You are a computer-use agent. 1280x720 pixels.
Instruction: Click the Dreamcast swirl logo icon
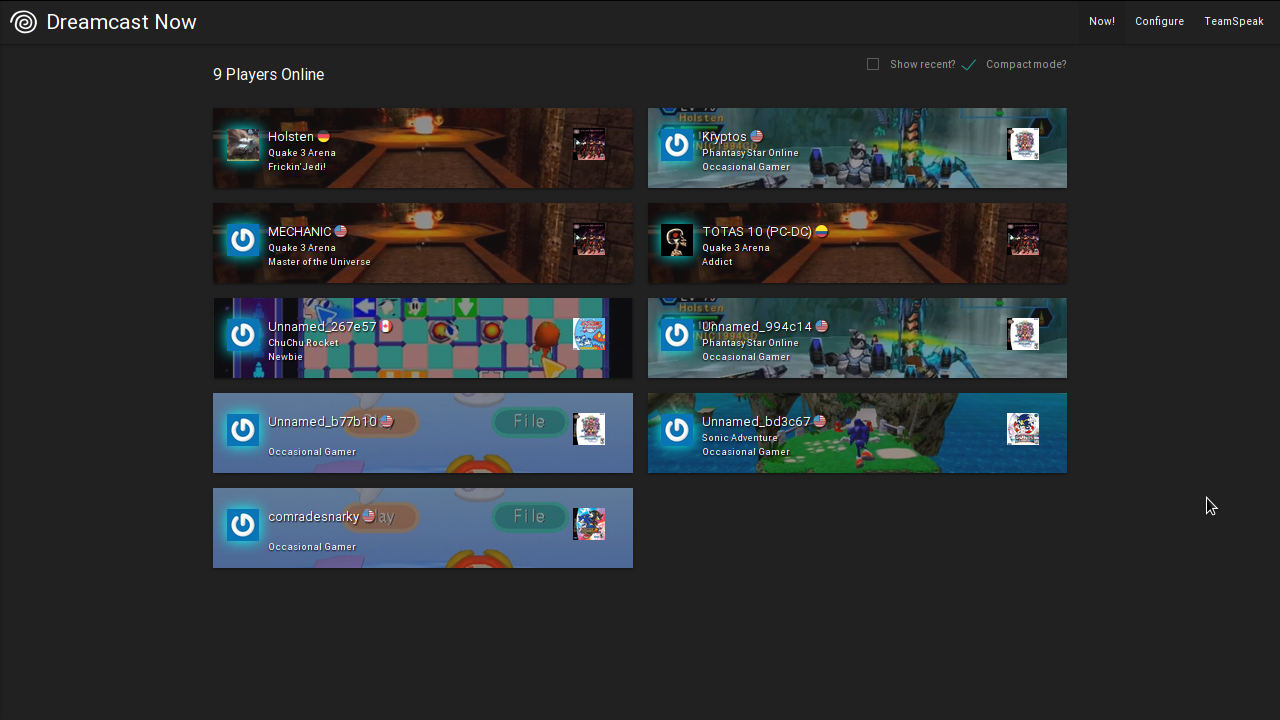(23, 22)
